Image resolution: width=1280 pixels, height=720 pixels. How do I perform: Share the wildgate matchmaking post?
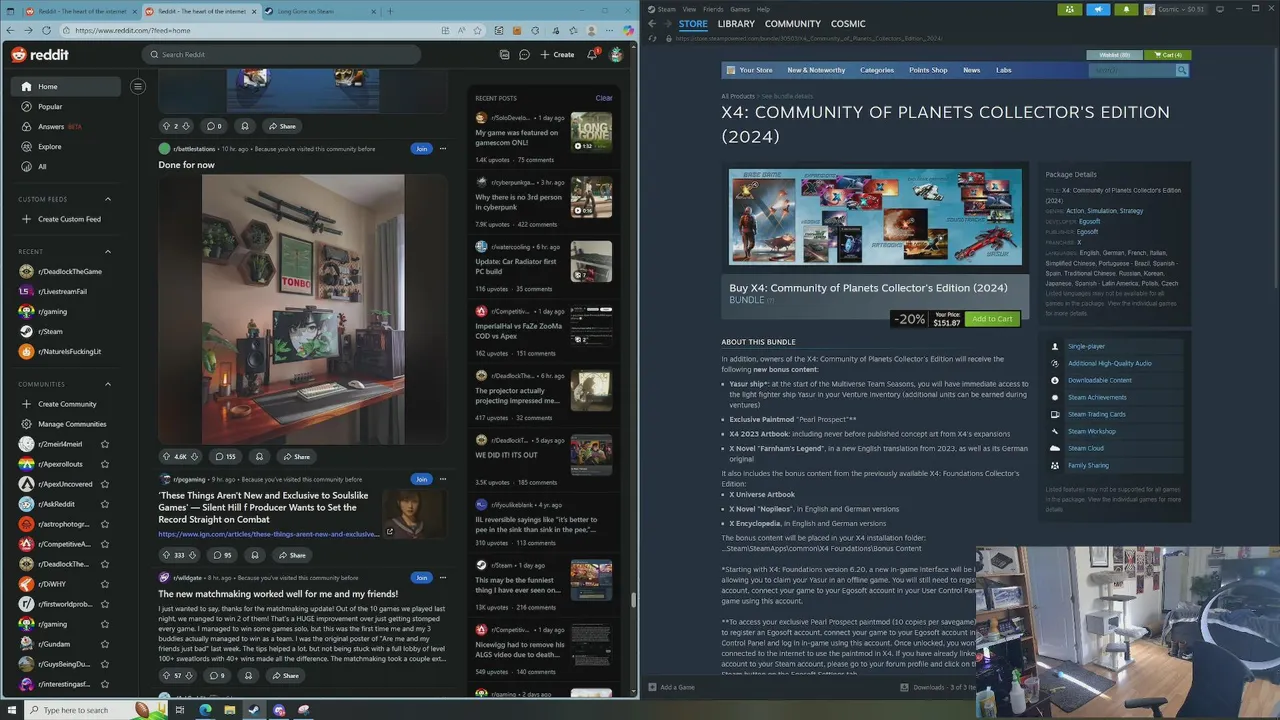click(x=285, y=675)
